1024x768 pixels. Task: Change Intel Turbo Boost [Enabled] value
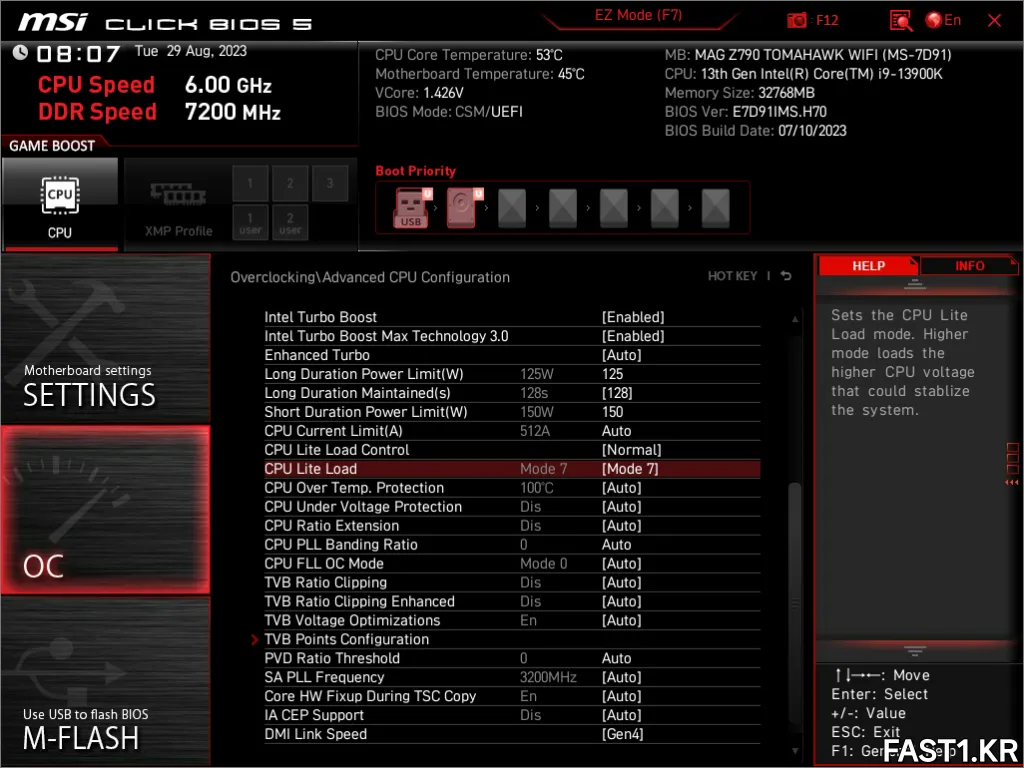point(633,317)
